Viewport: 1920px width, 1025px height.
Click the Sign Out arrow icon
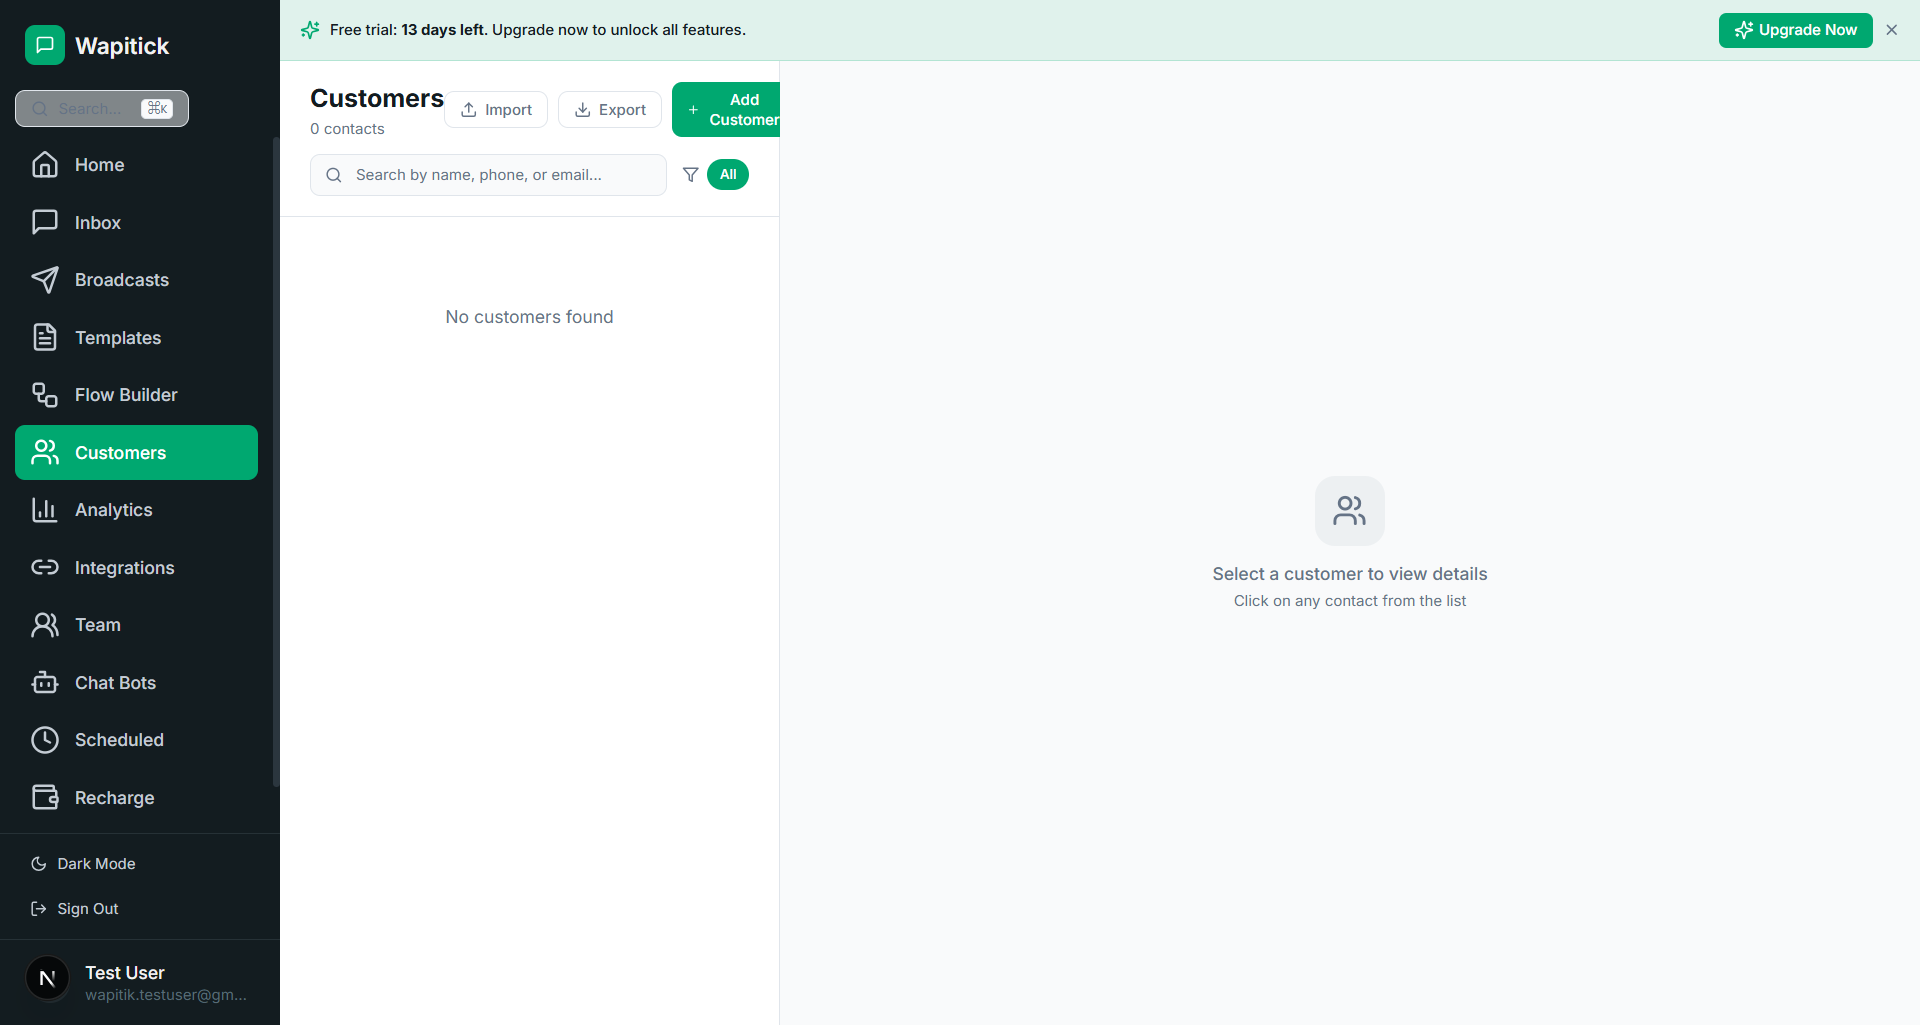tap(39, 908)
